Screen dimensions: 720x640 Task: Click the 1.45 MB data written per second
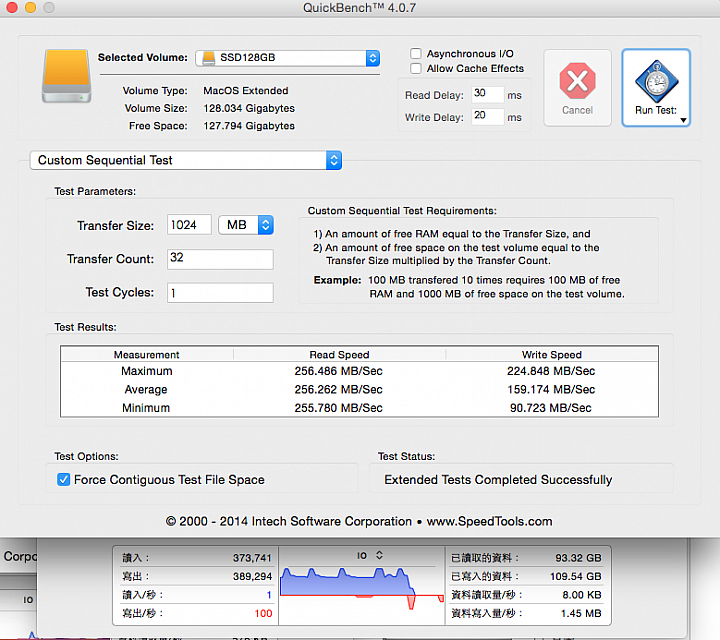click(x=581, y=613)
